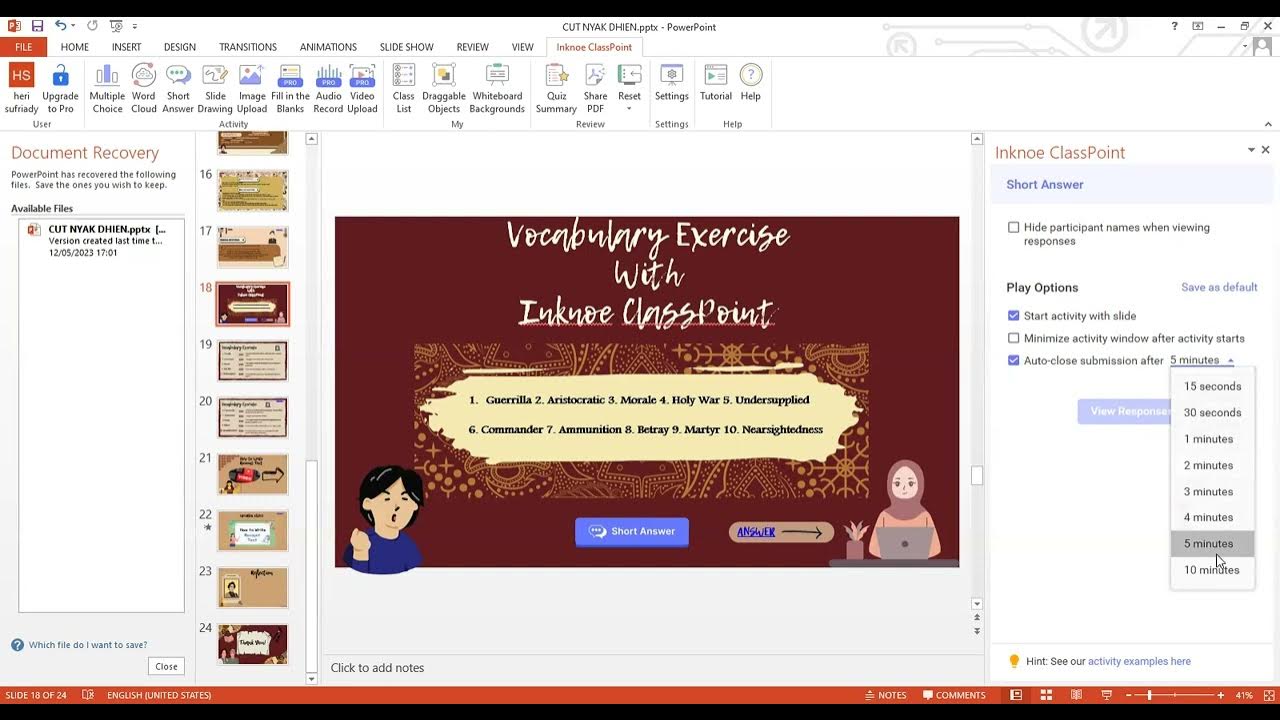The width and height of the screenshot is (1280, 720).
Task: Switch to Slide Sorter view
Action: [x=1046, y=695]
